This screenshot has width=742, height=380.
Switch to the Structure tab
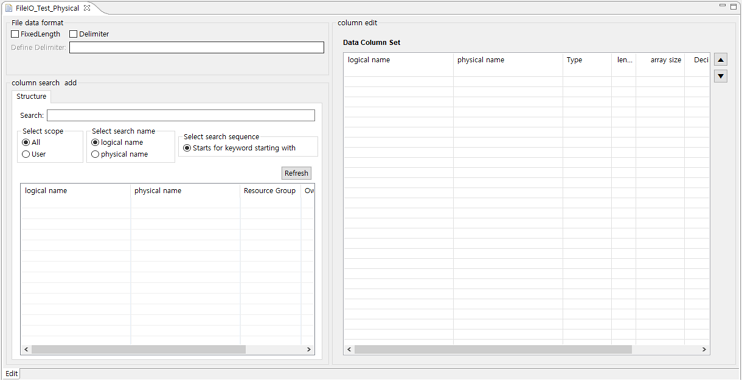31,97
